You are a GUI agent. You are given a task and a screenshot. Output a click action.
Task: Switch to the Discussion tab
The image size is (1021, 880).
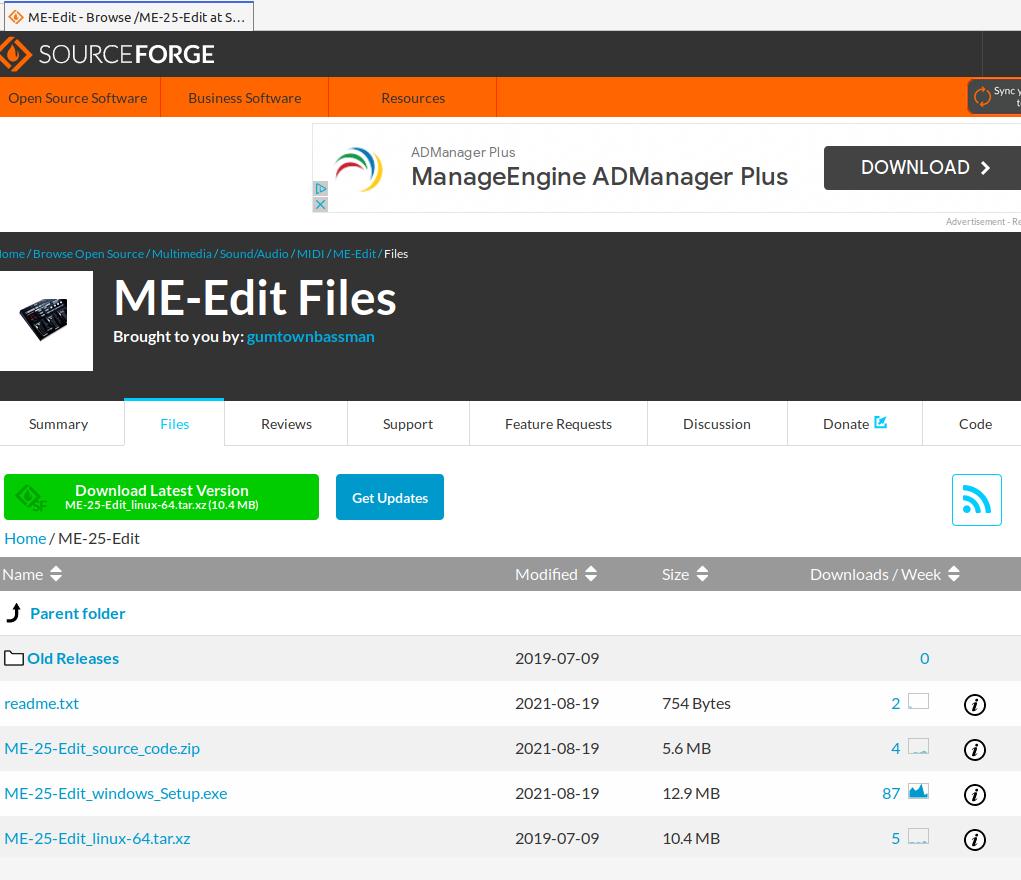[717, 424]
